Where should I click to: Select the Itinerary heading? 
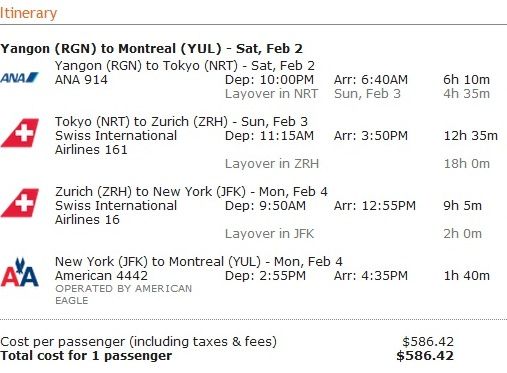[x=28, y=13]
